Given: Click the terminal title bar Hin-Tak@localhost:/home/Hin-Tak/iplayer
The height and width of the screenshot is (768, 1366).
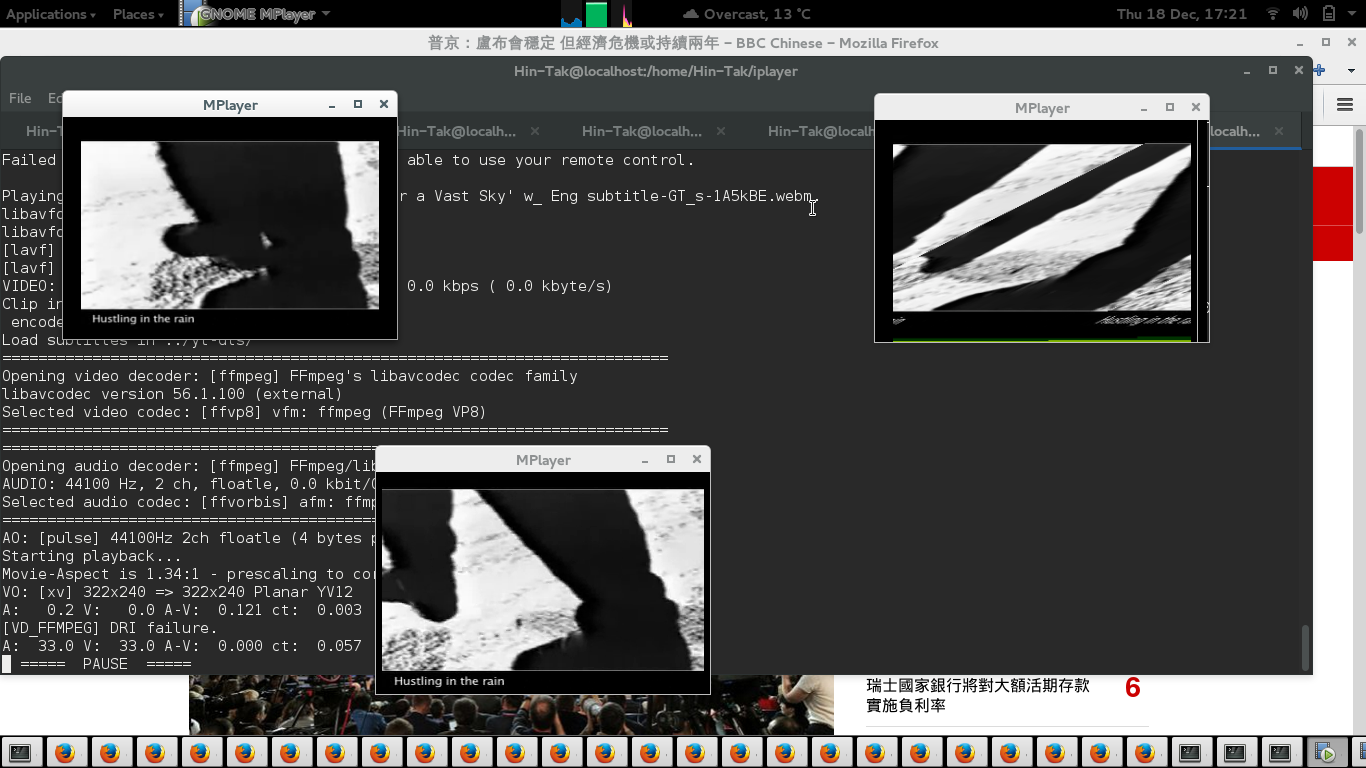Looking at the screenshot, I should [x=655, y=71].
